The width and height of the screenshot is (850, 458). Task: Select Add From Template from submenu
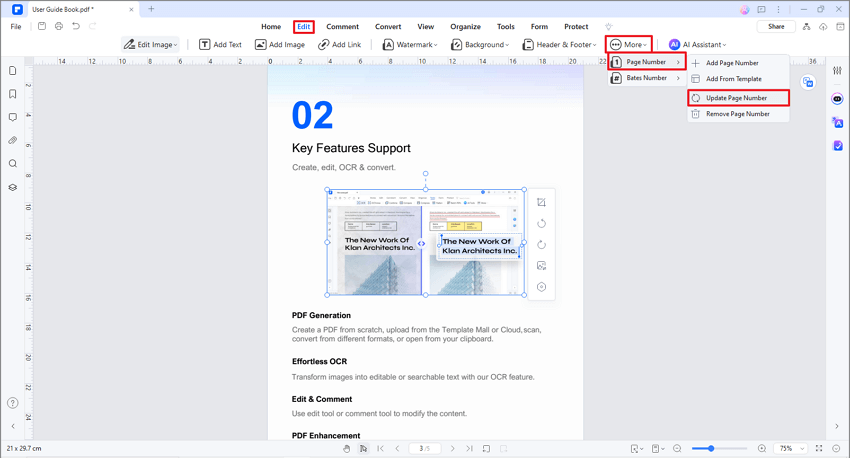738,79
